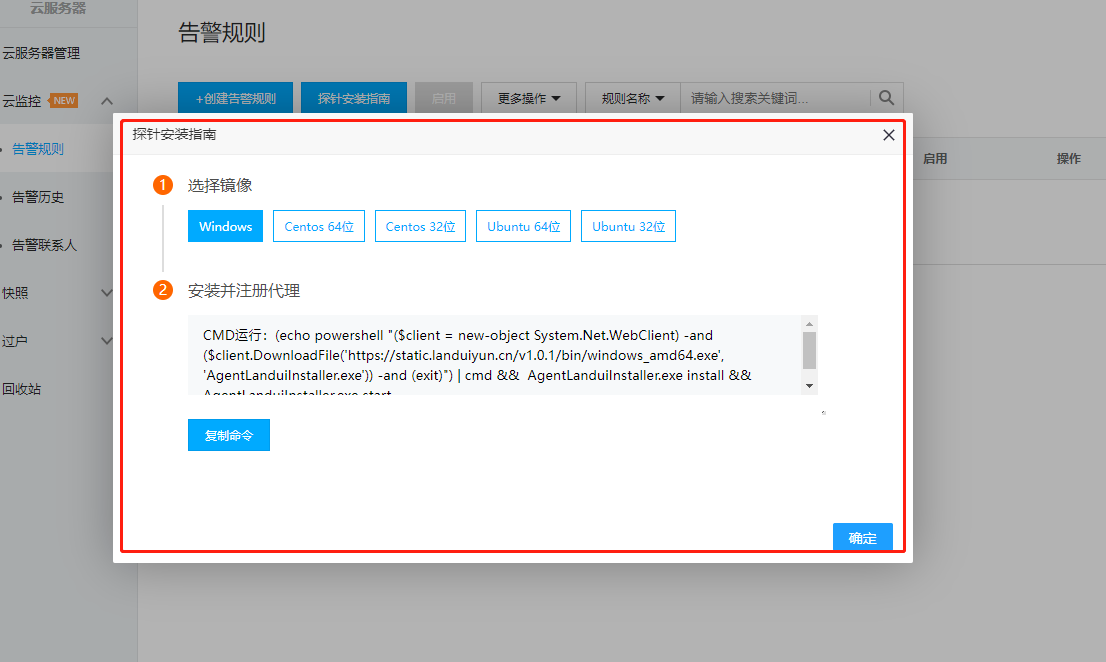1106x662 pixels.
Task: Open 规则名称 filter dropdown
Action: click(632, 98)
